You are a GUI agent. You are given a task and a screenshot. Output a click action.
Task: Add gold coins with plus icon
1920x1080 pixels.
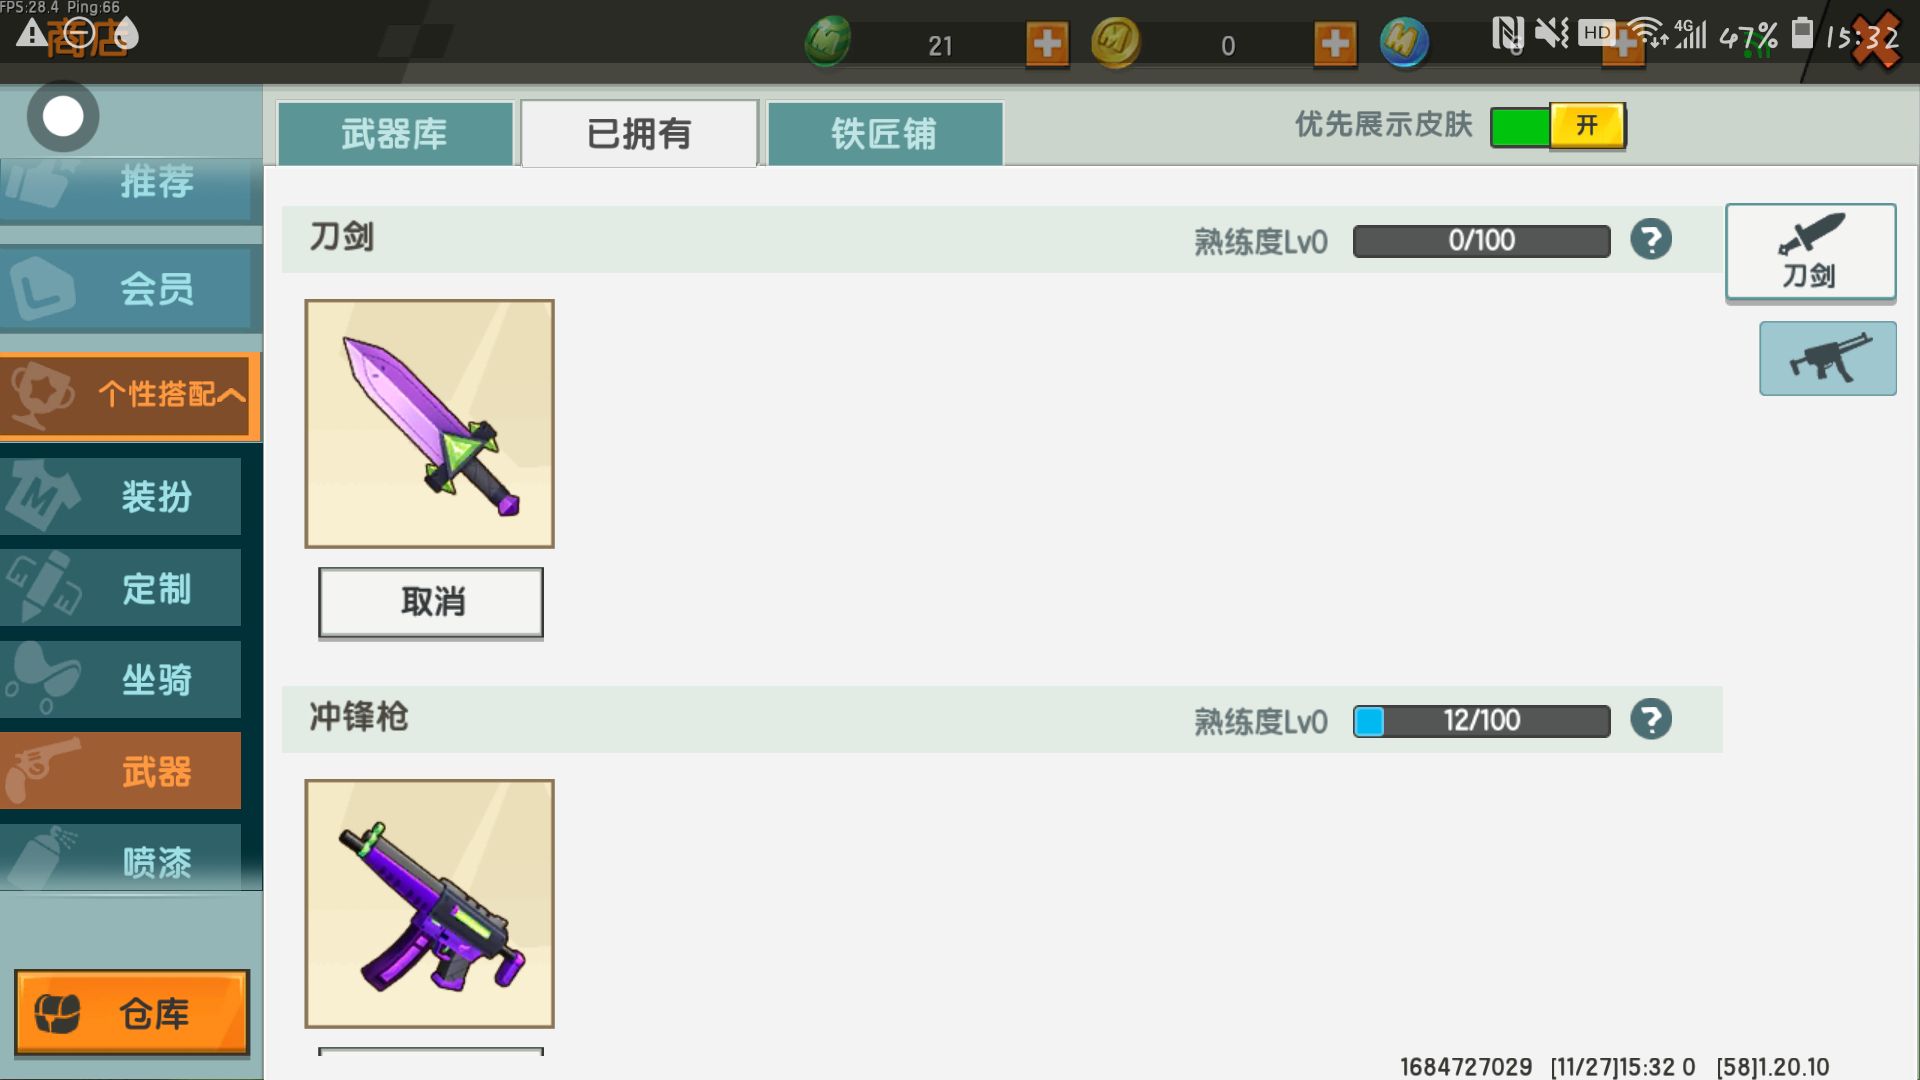point(1335,44)
